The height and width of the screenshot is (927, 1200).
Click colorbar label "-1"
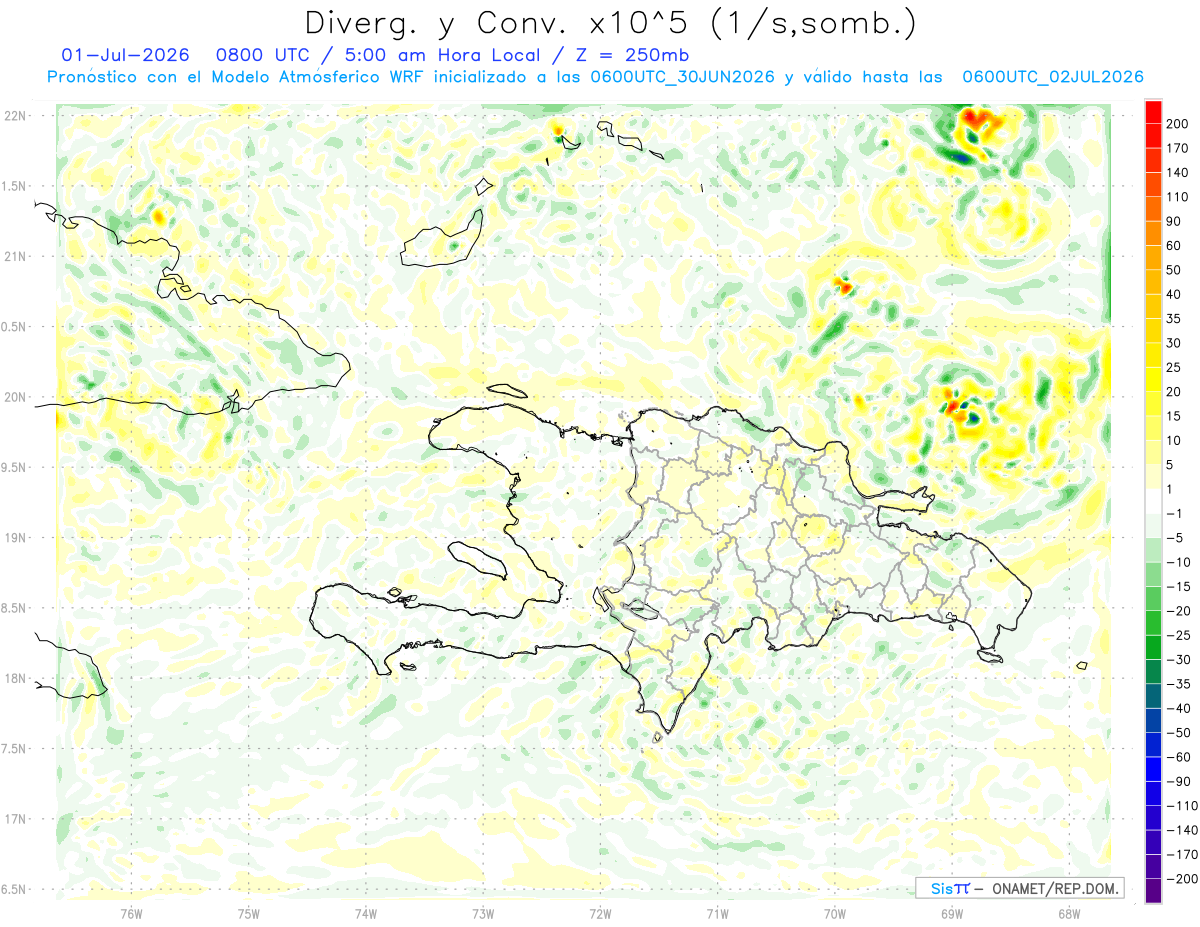[x=1176, y=513]
